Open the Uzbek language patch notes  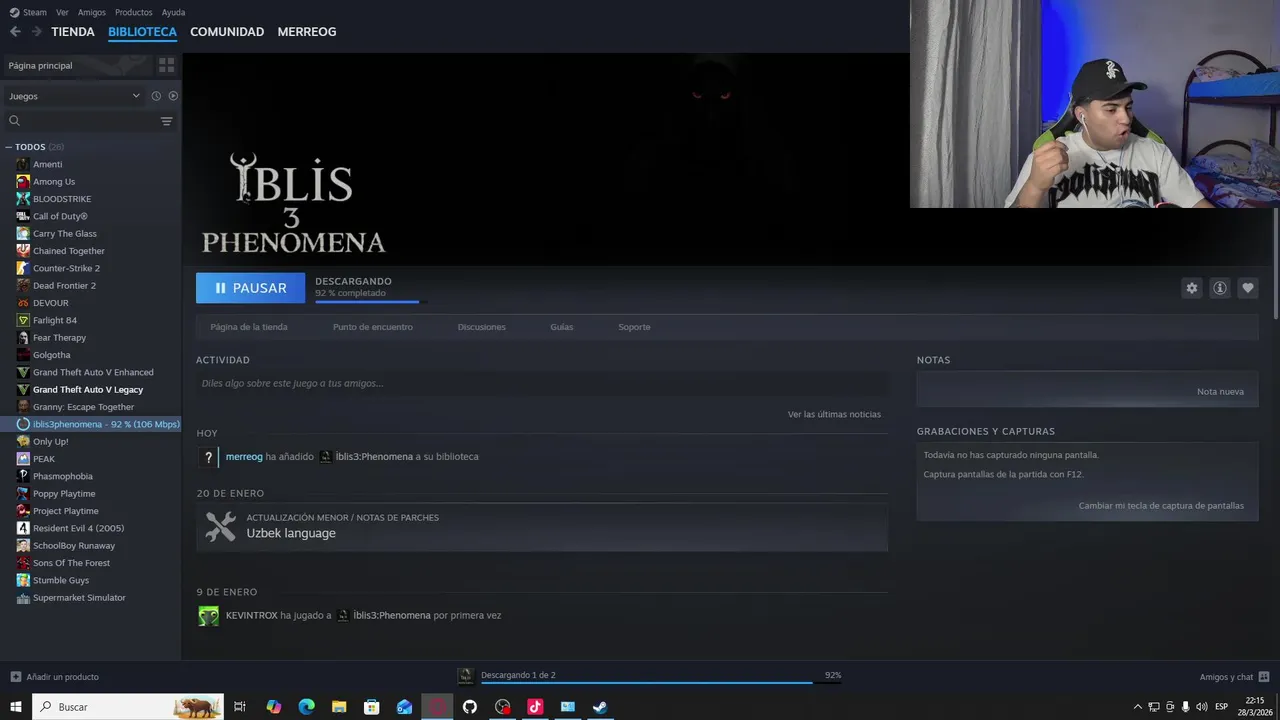click(x=542, y=527)
